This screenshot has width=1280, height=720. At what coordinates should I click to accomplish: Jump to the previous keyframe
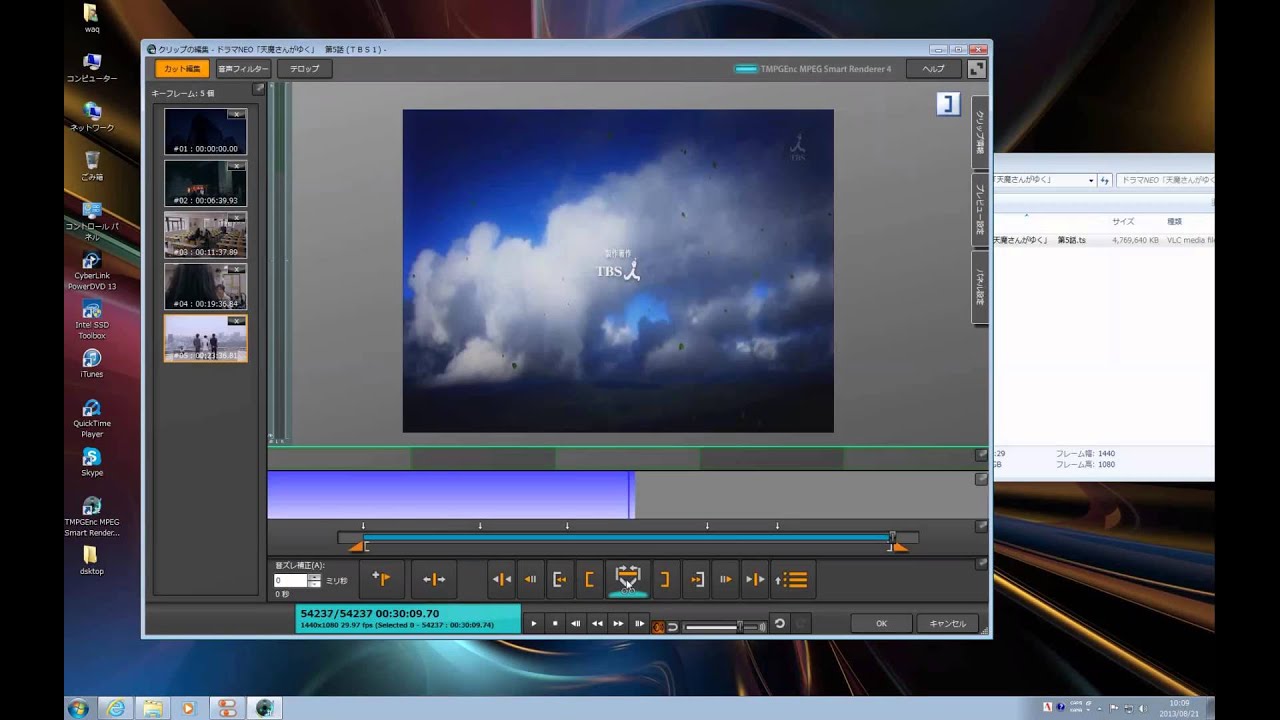click(x=502, y=579)
